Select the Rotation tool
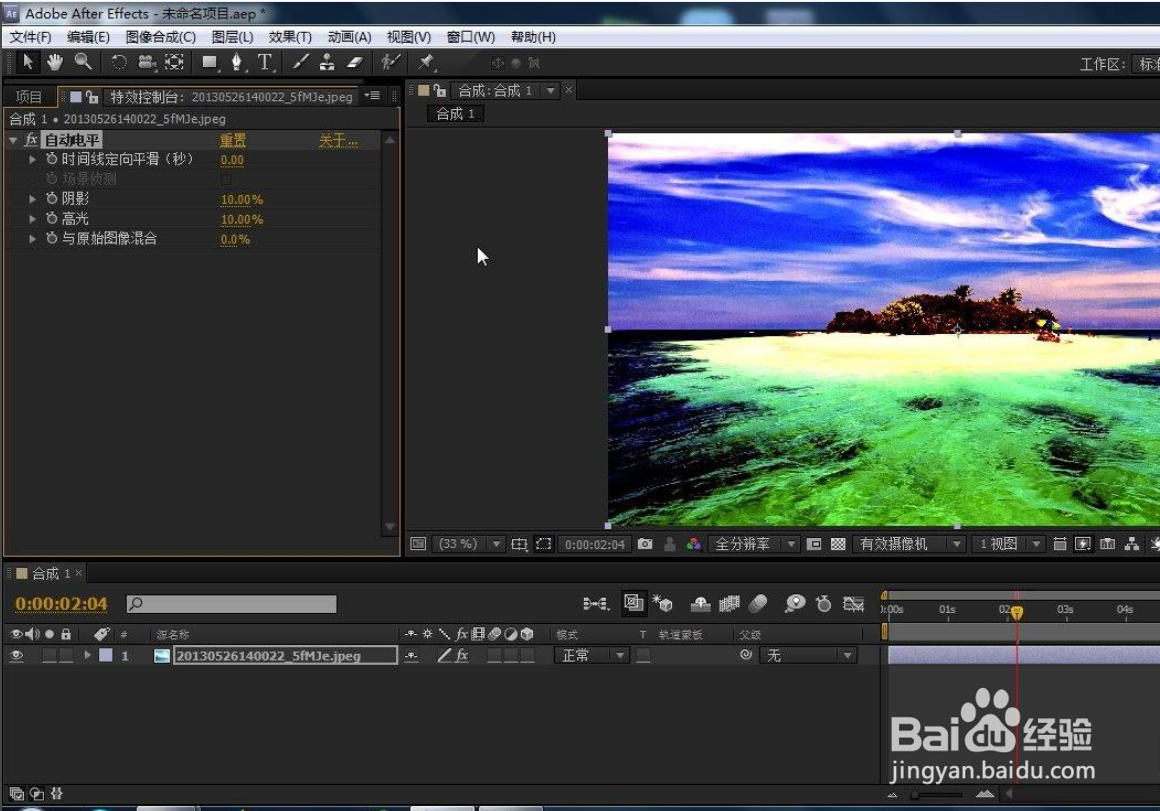 pos(118,62)
